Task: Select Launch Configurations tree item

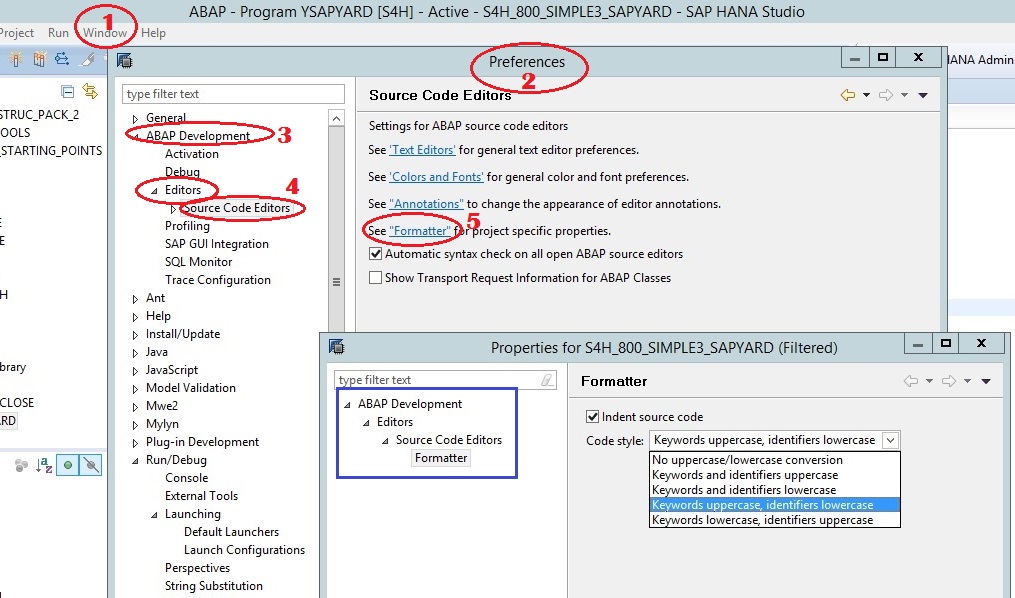Action: click(244, 550)
